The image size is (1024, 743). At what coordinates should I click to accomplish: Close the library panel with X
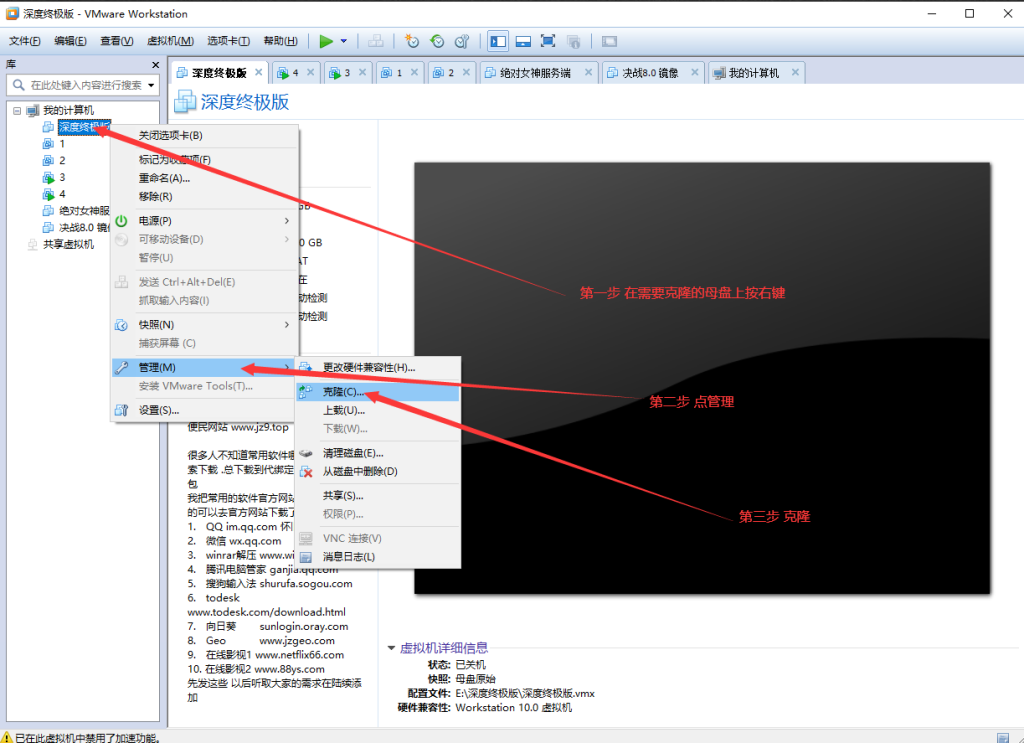coord(155,65)
